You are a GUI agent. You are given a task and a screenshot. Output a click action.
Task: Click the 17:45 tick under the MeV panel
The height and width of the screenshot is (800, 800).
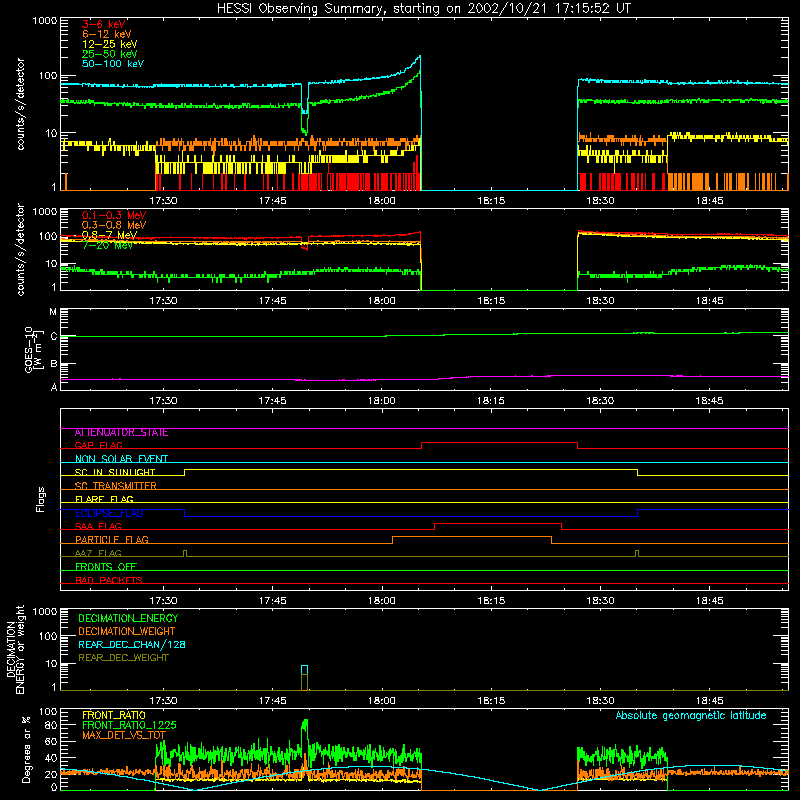point(272,301)
